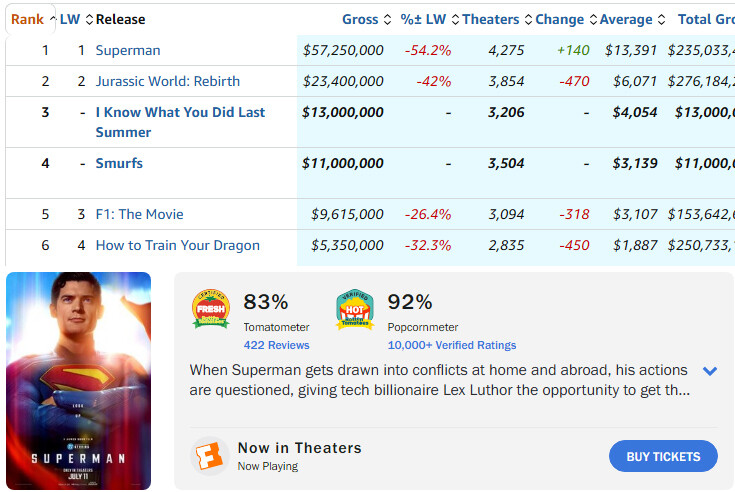This screenshot has height=492, width=735.
Task: Click the Release column header
Action: [122, 20]
